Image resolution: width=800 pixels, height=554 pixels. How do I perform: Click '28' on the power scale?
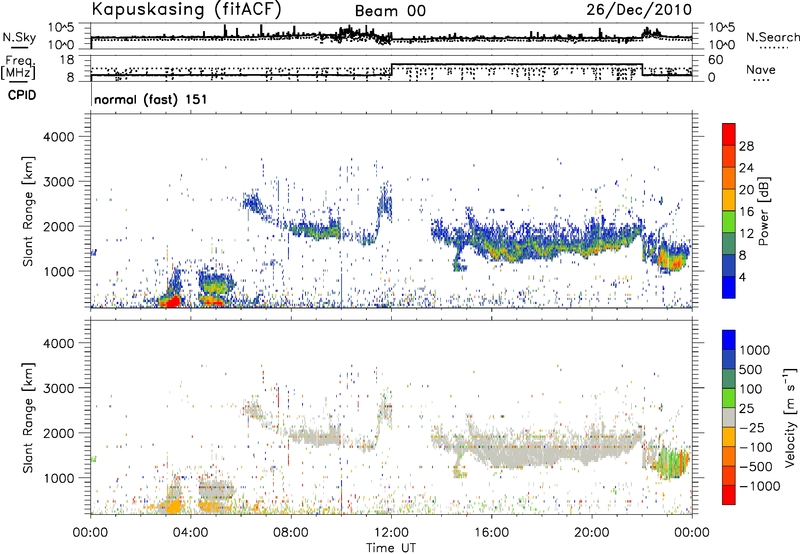coord(746,146)
